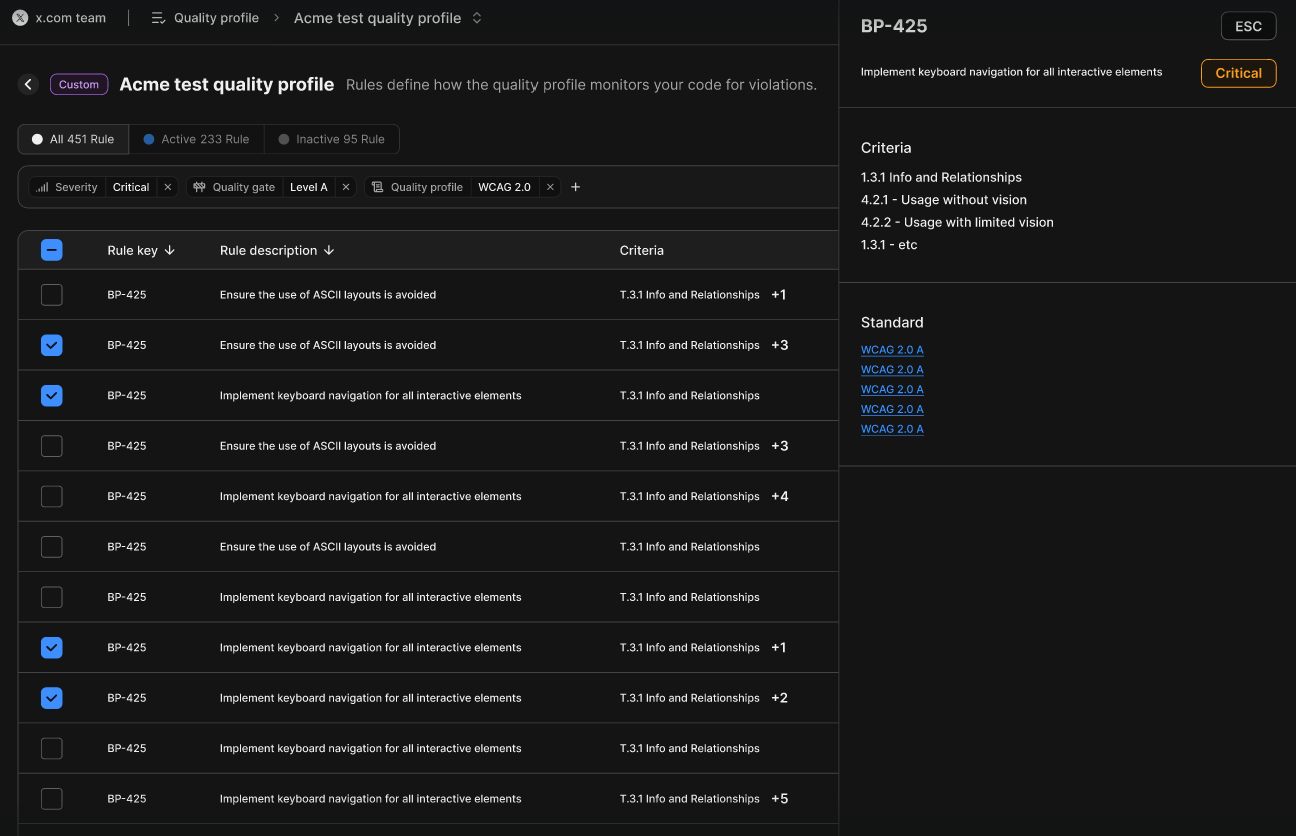Check the unselected ASCII layouts row with +3

(52, 446)
